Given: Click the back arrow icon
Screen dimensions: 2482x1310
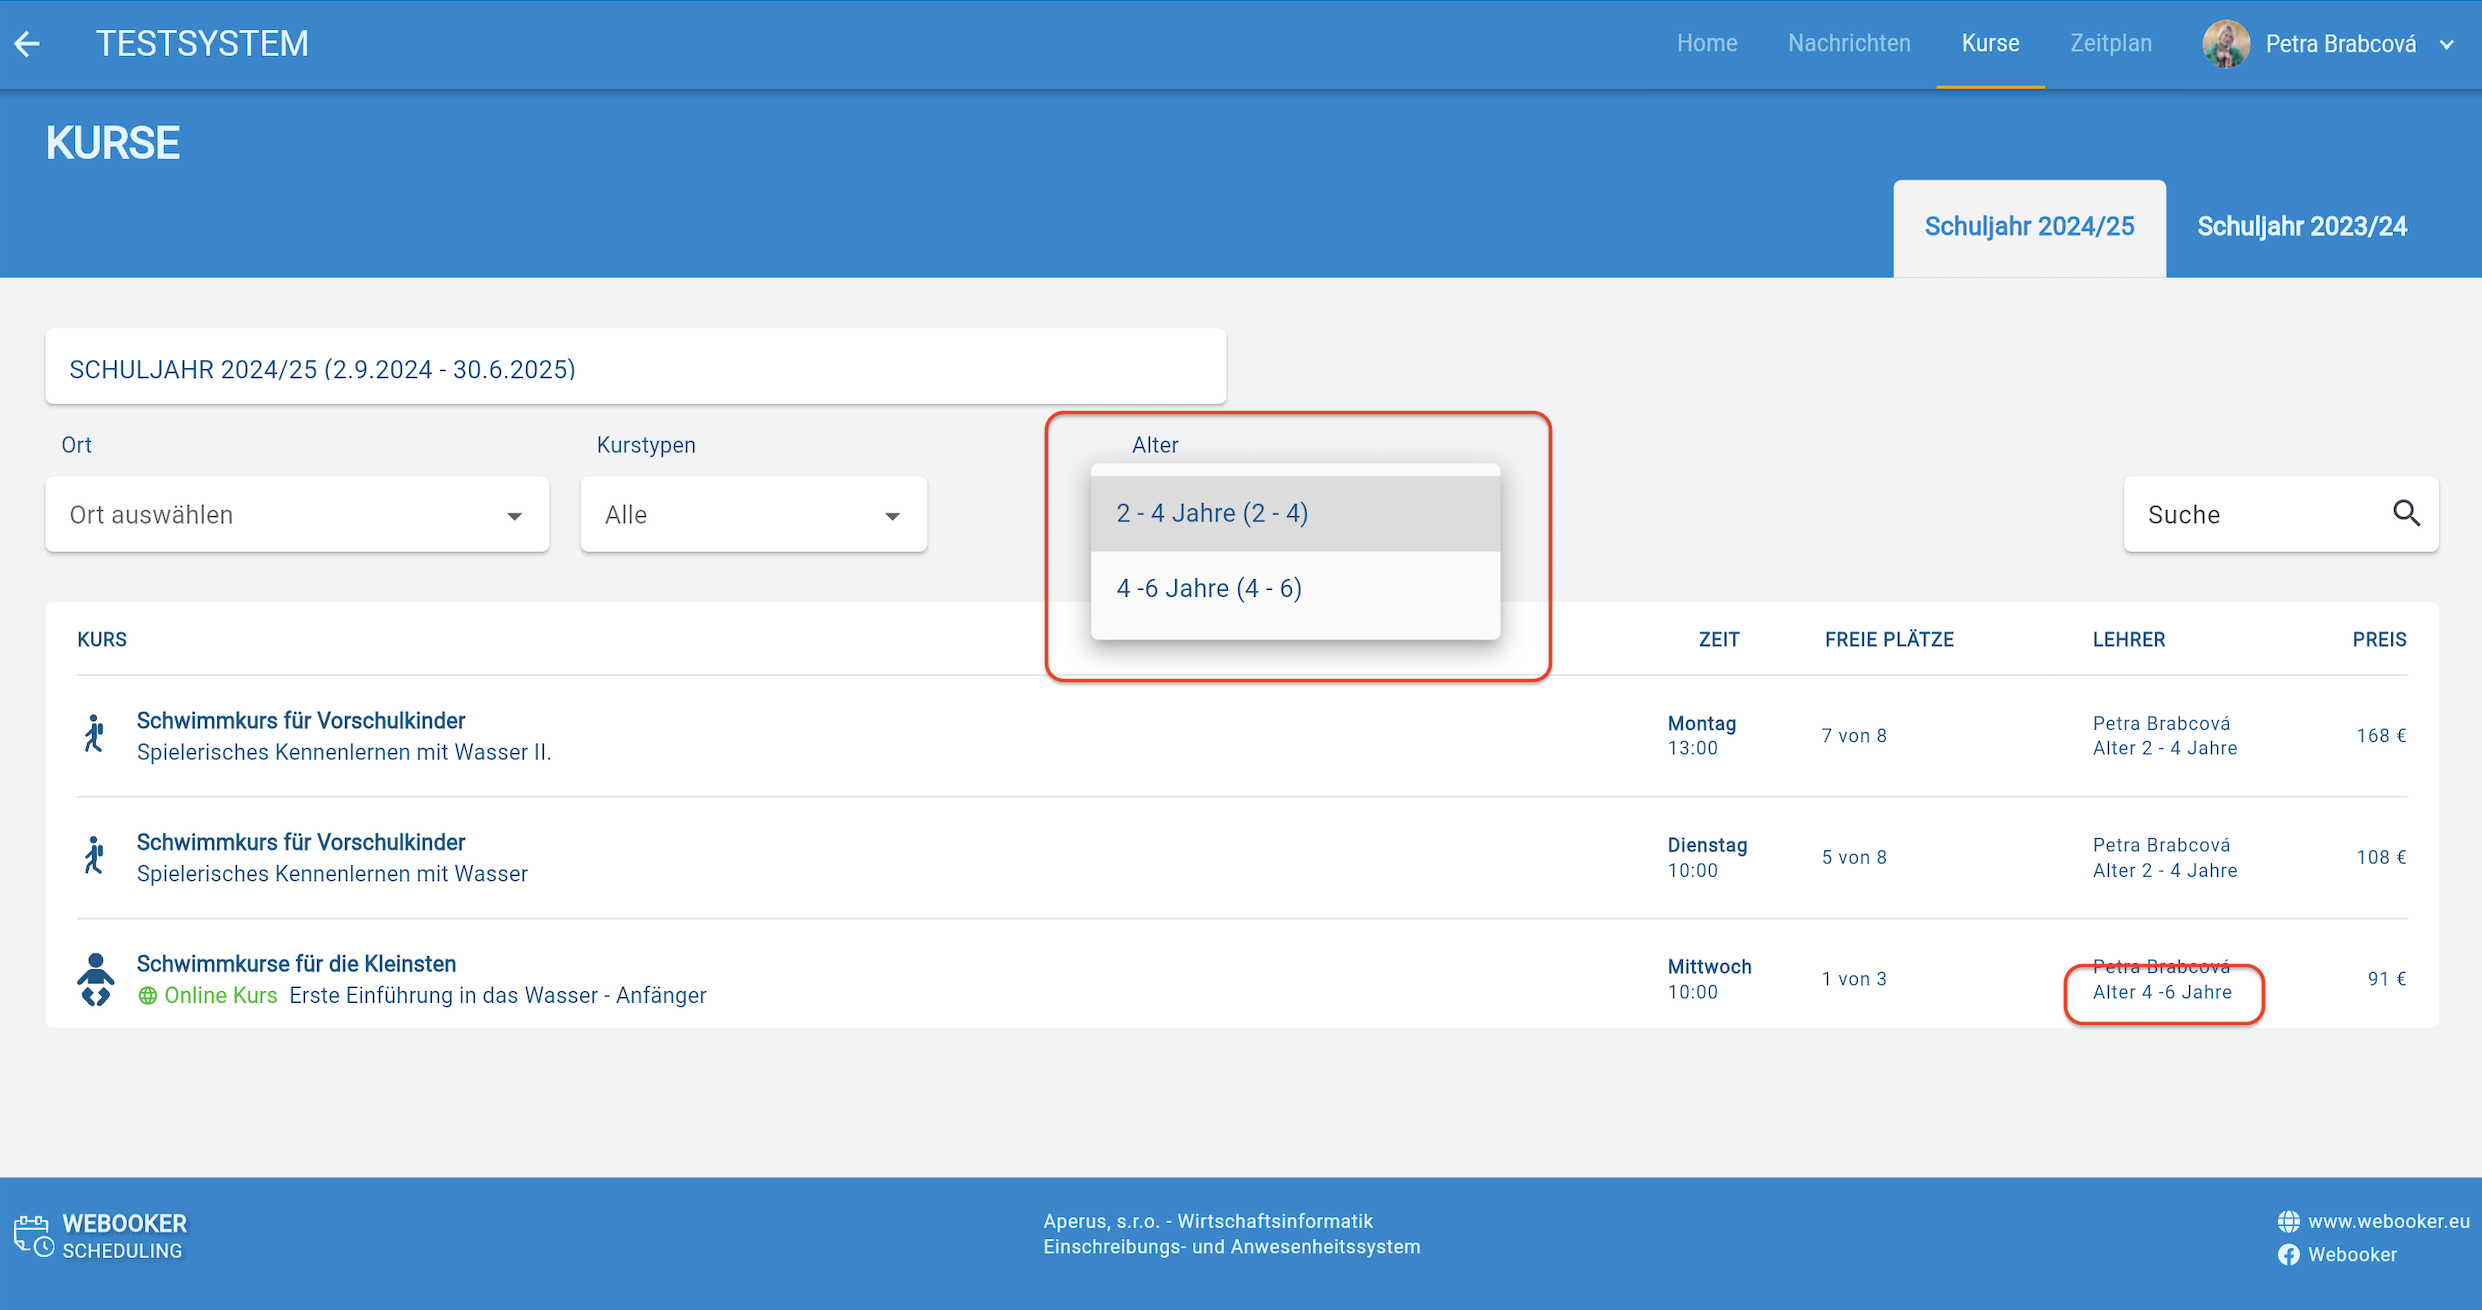Looking at the screenshot, I should 27,44.
